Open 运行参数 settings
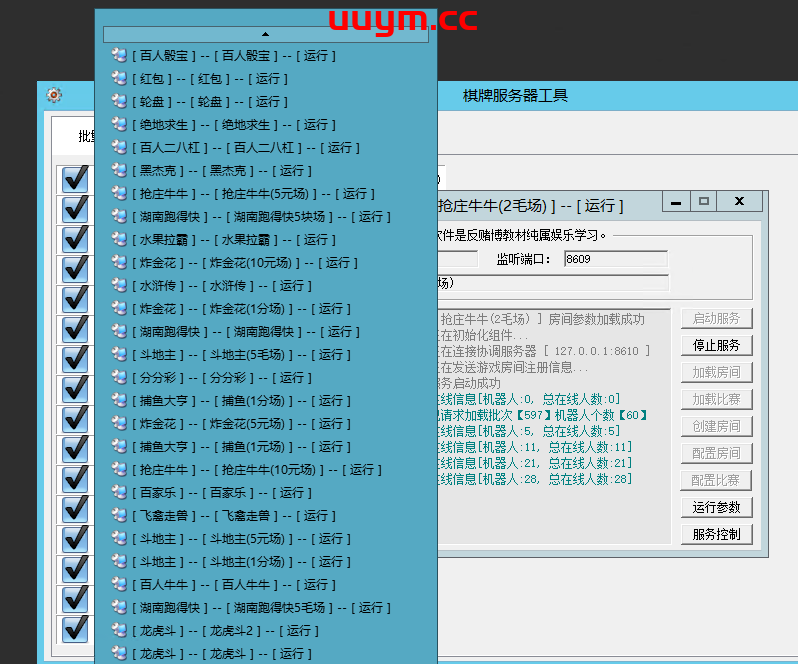Image resolution: width=798 pixels, height=664 pixels. [x=716, y=507]
